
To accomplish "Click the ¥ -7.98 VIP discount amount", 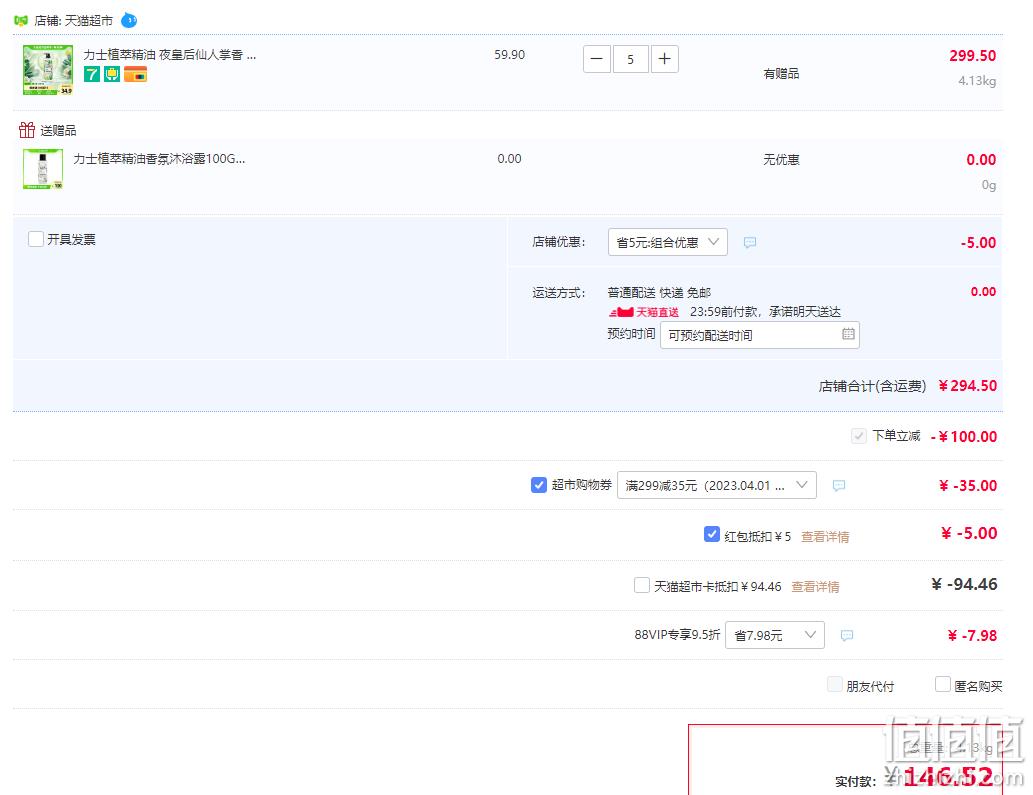I will (x=972, y=636).
